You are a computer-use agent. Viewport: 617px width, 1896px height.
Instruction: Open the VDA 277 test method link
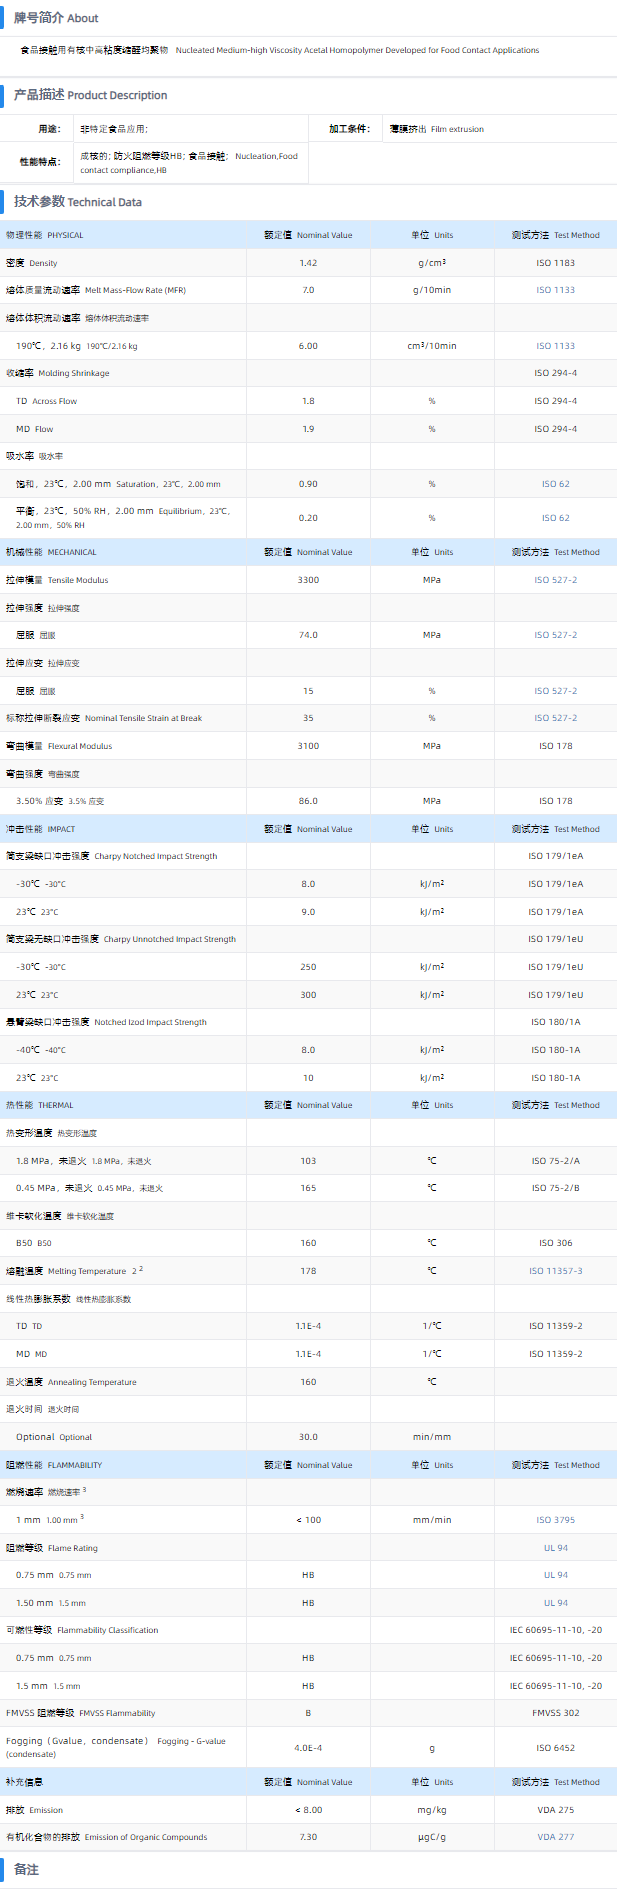(x=555, y=1837)
